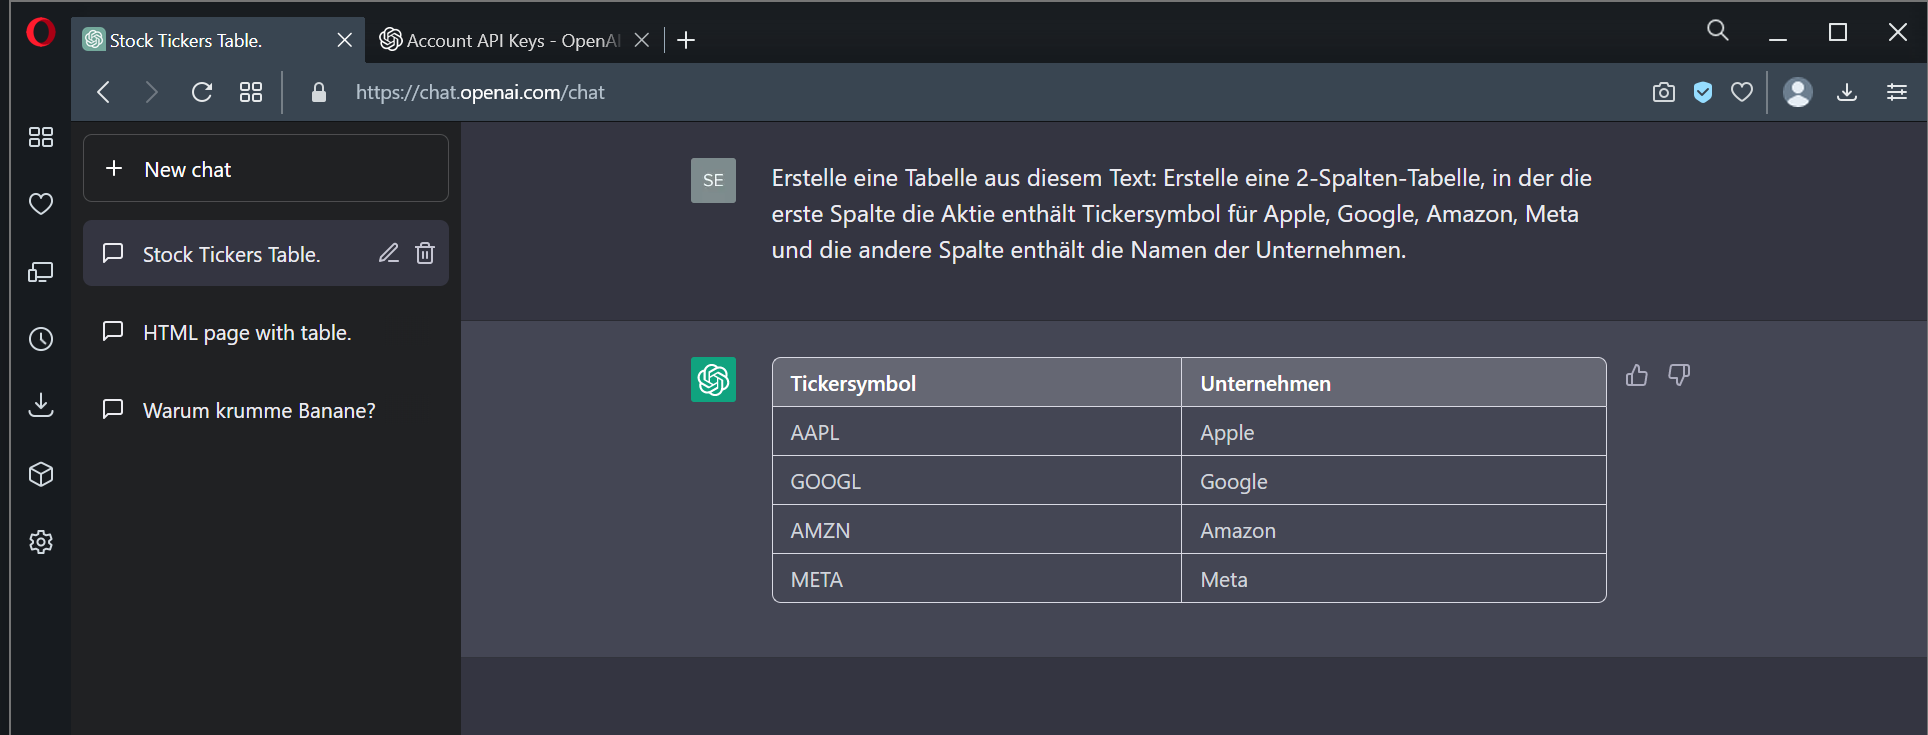This screenshot has width=1928, height=735.
Task: Give thumbs up to the response
Action: [1637, 375]
